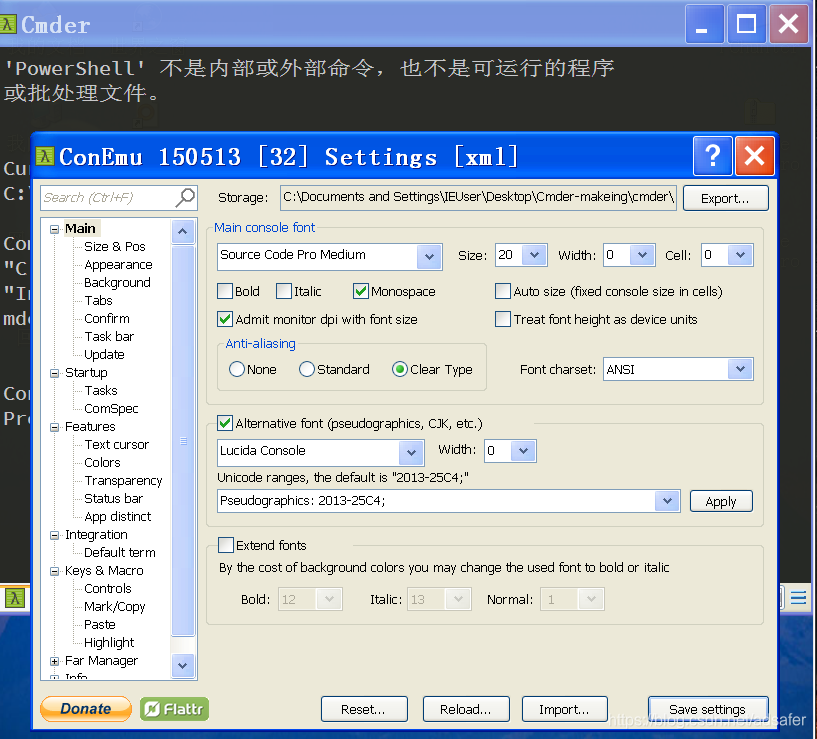Image resolution: width=817 pixels, height=739 pixels.
Task: Click the yellow Donate button
Action: pos(85,709)
